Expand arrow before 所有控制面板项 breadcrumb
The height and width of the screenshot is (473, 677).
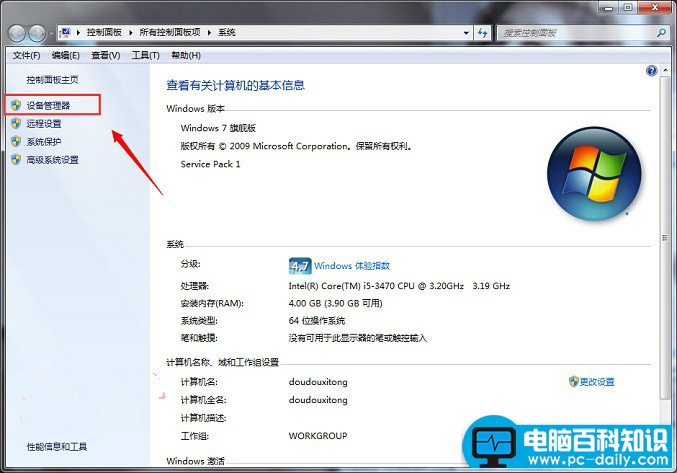[x=130, y=32]
